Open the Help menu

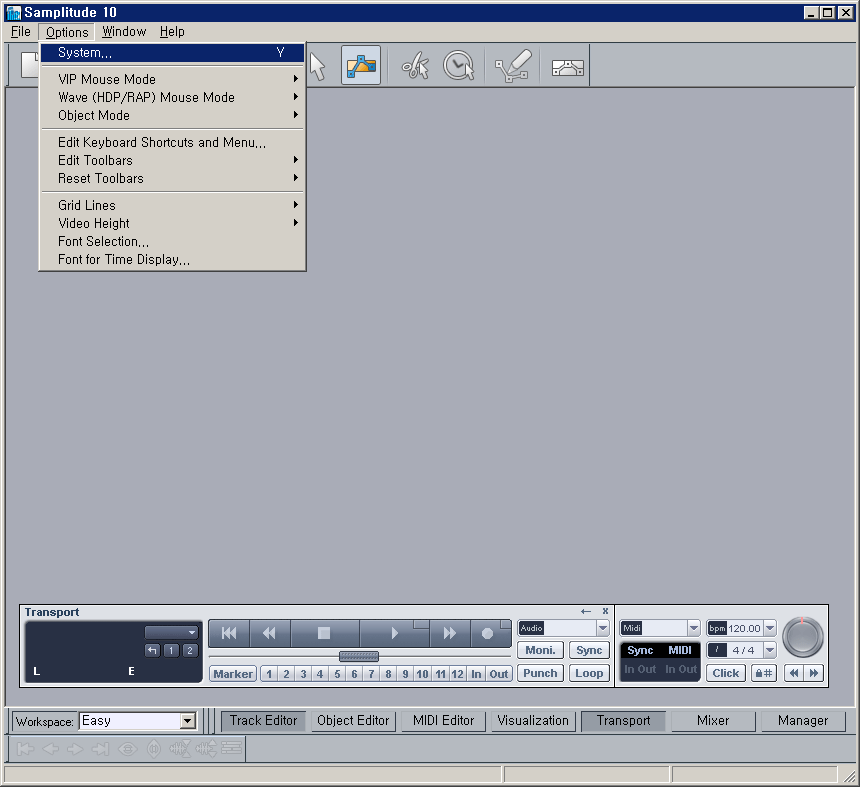pyautogui.click(x=172, y=32)
